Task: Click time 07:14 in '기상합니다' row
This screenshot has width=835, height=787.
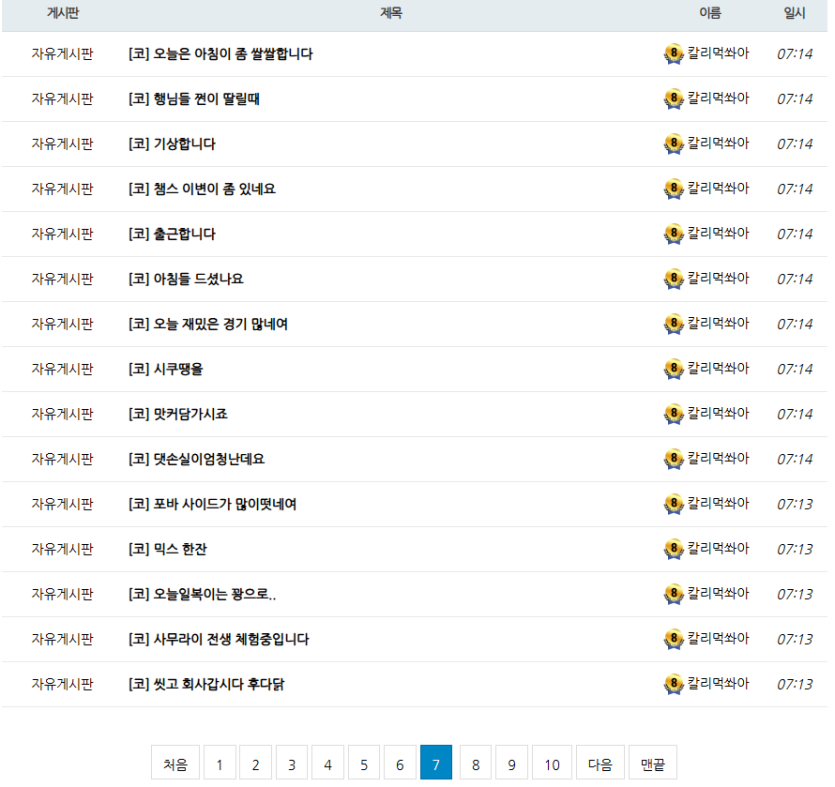Action: [x=795, y=144]
